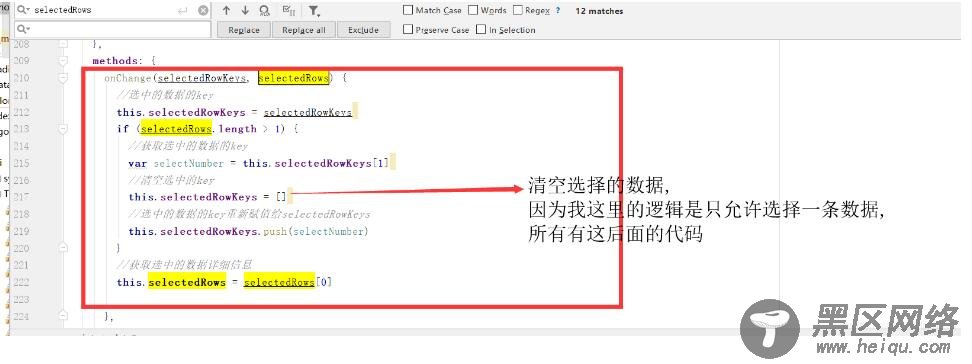Open replace history magnifier in replace field

pos(24,29)
